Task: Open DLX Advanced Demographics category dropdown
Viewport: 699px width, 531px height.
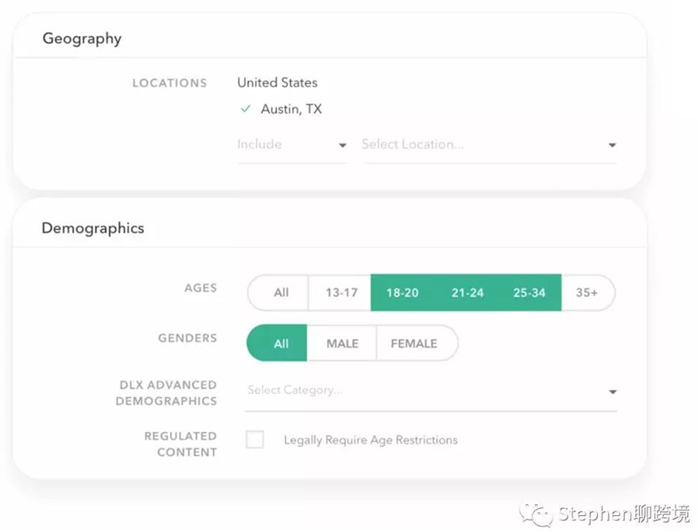Action: (612, 392)
